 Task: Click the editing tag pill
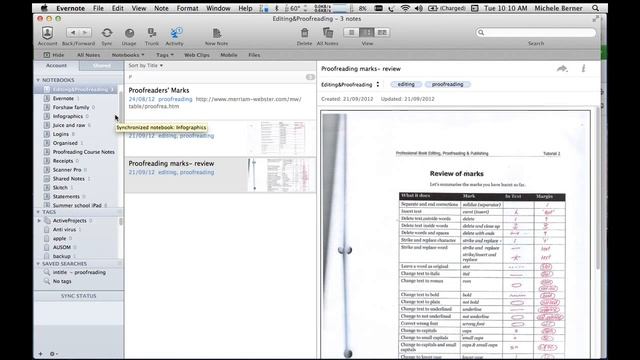tap(406, 84)
